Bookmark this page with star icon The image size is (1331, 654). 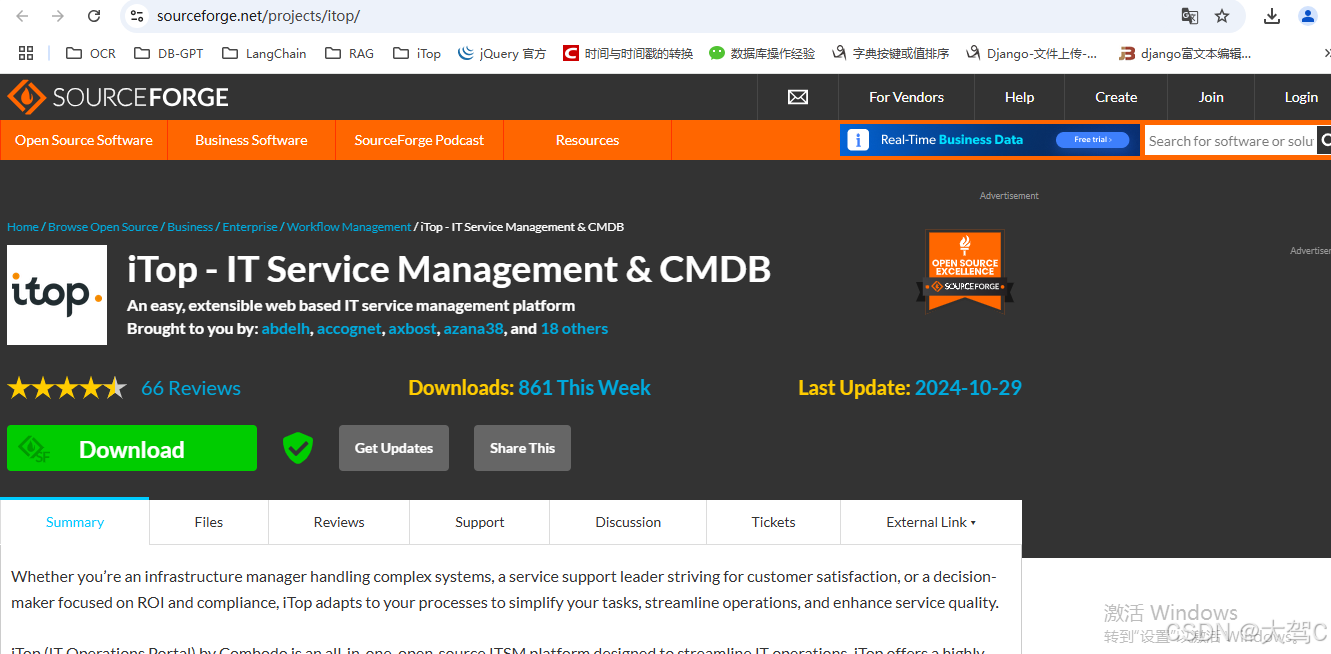[1222, 16]
